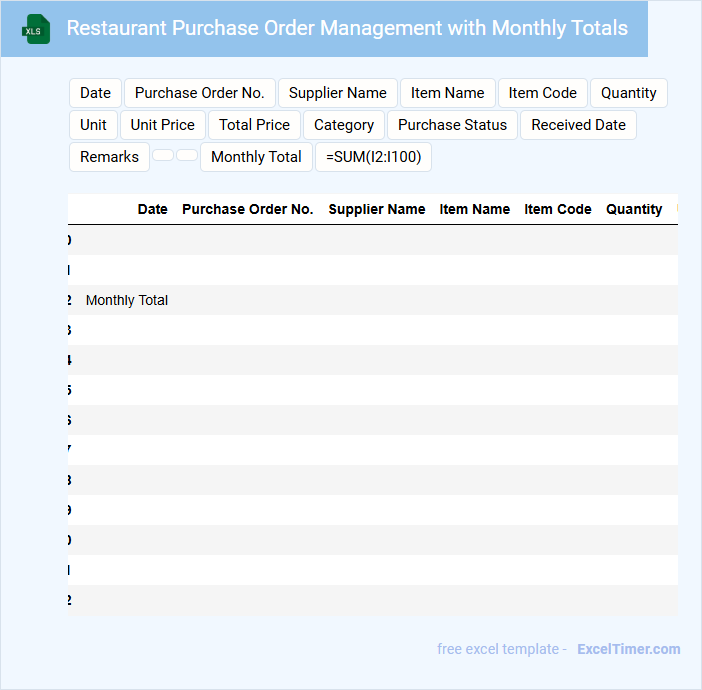Click the Total Price tag
This screenshot has height=690, width=702.
254,125
